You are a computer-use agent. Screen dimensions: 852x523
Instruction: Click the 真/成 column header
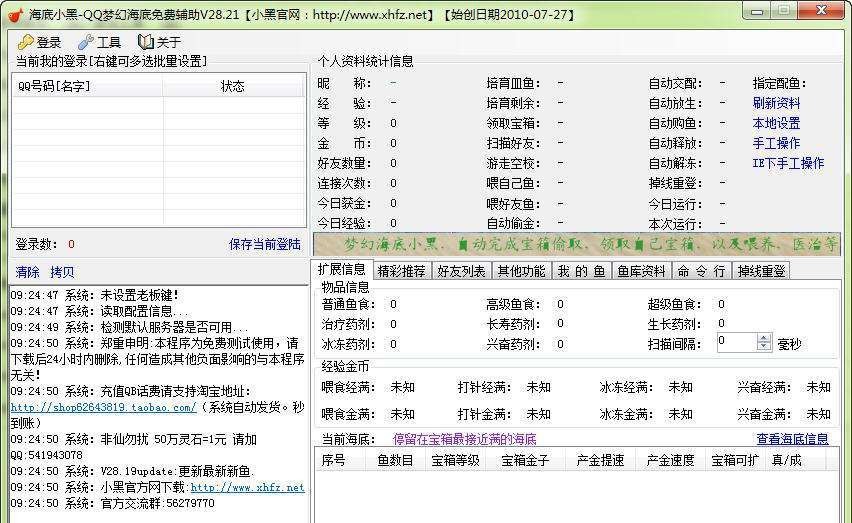(x=795, y=460)
